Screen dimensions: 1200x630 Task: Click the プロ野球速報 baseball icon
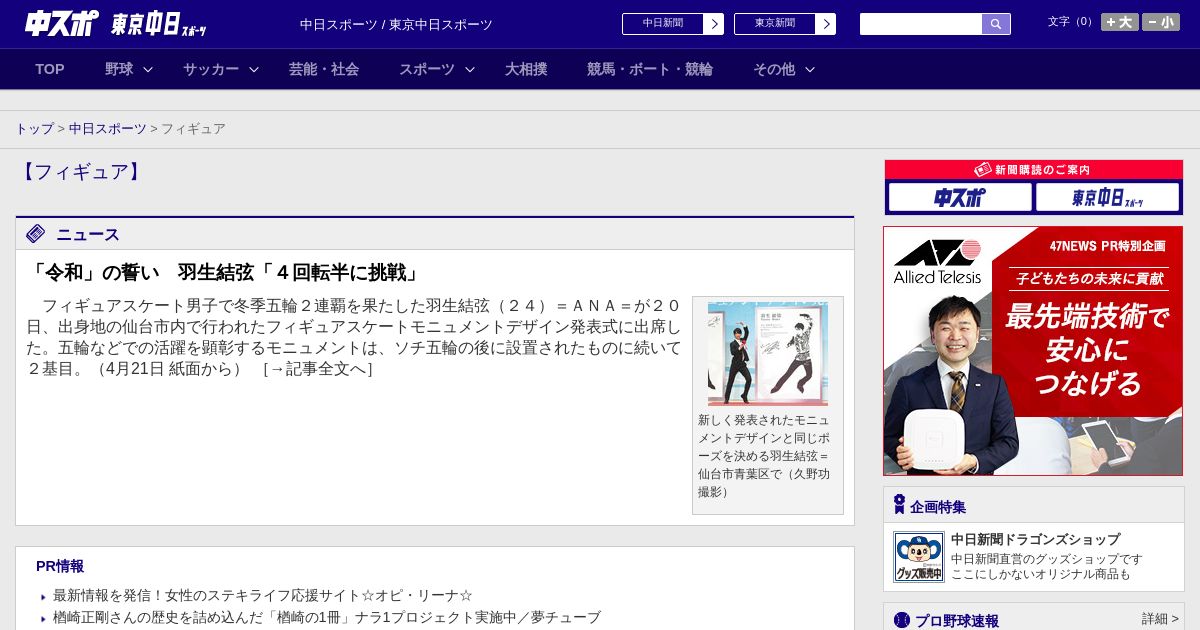pyautogui.click(x=902, y=621)
